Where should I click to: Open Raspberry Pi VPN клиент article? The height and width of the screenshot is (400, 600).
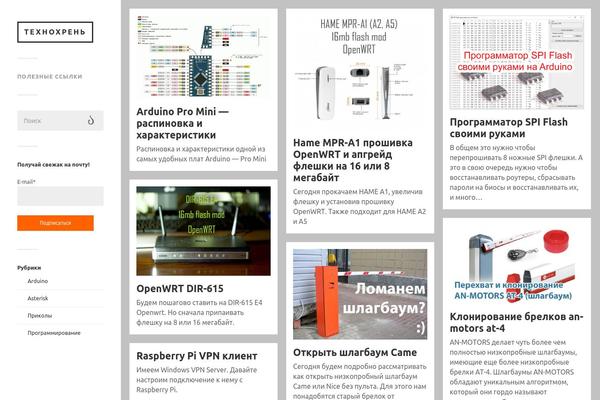point(197,356)
